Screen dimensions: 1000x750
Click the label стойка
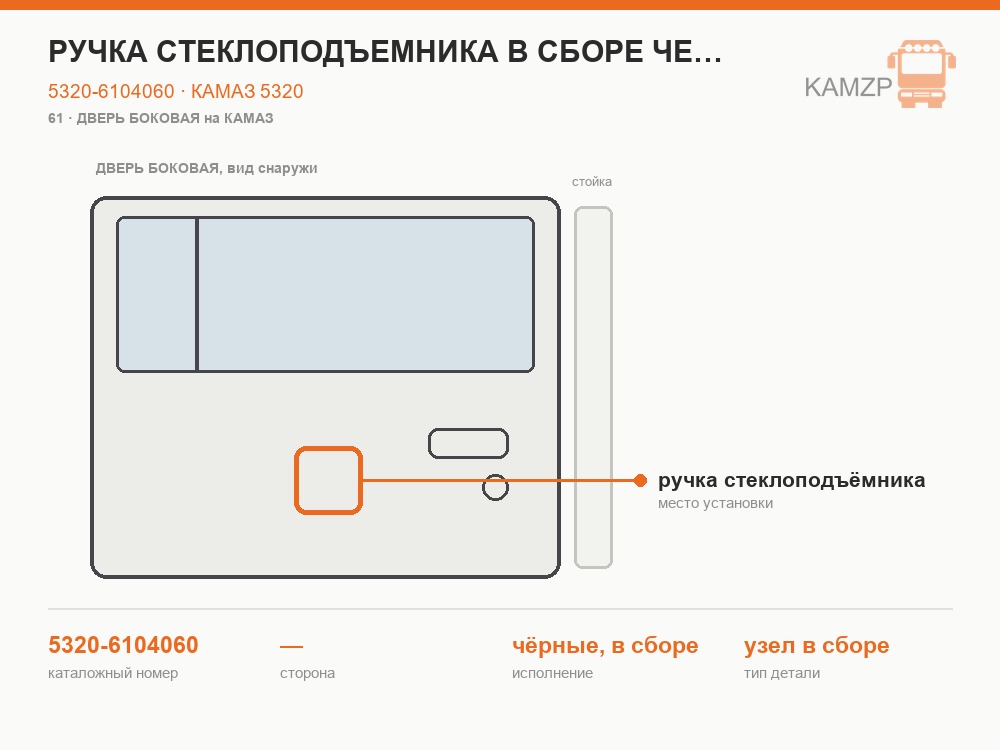pyautogui.click(x=592, y=182)
